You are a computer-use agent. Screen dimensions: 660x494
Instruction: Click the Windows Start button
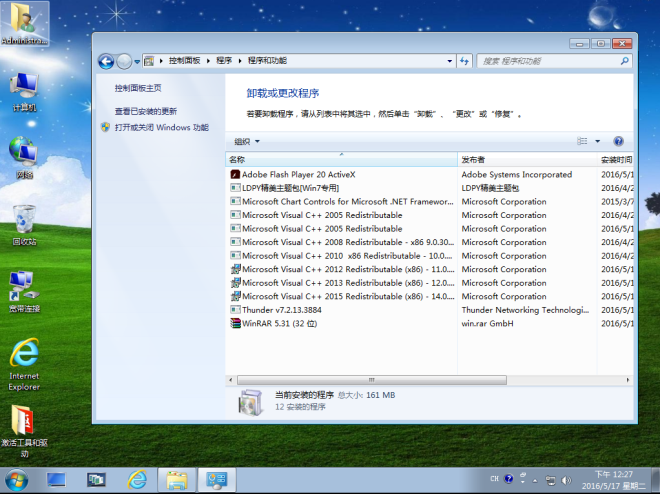point(16,480)
